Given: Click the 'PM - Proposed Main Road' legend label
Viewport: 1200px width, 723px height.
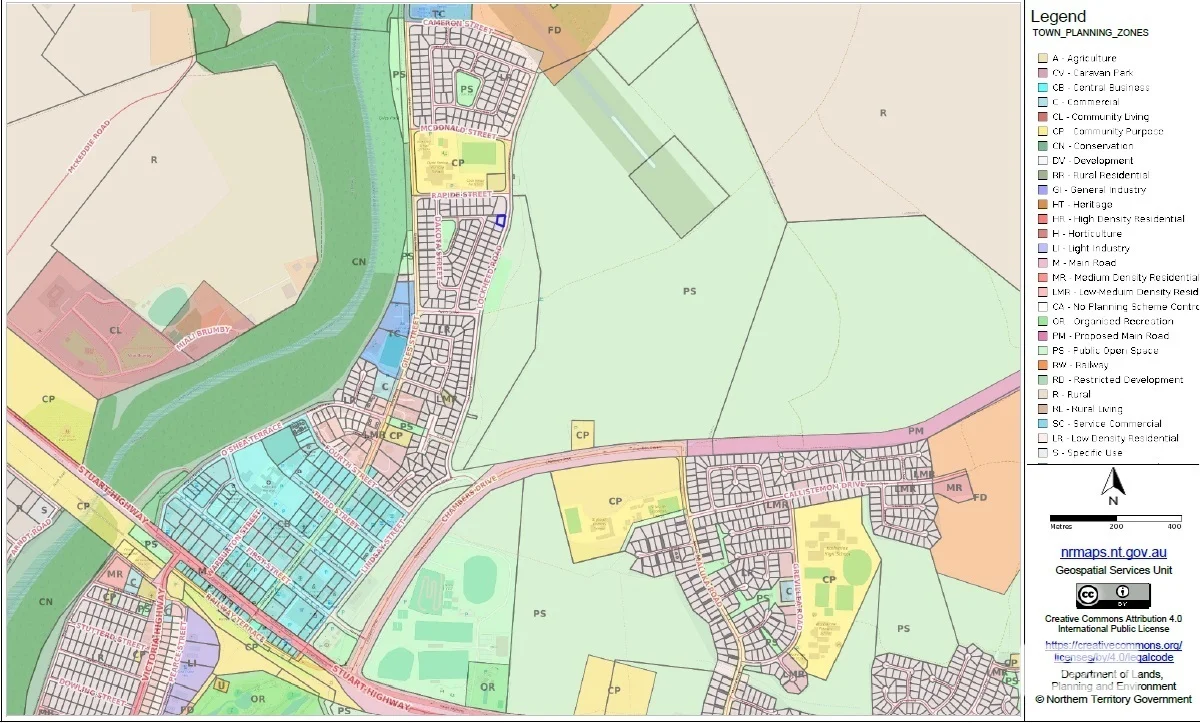Looking at the screenshot, I should (x=1110, y=336).
